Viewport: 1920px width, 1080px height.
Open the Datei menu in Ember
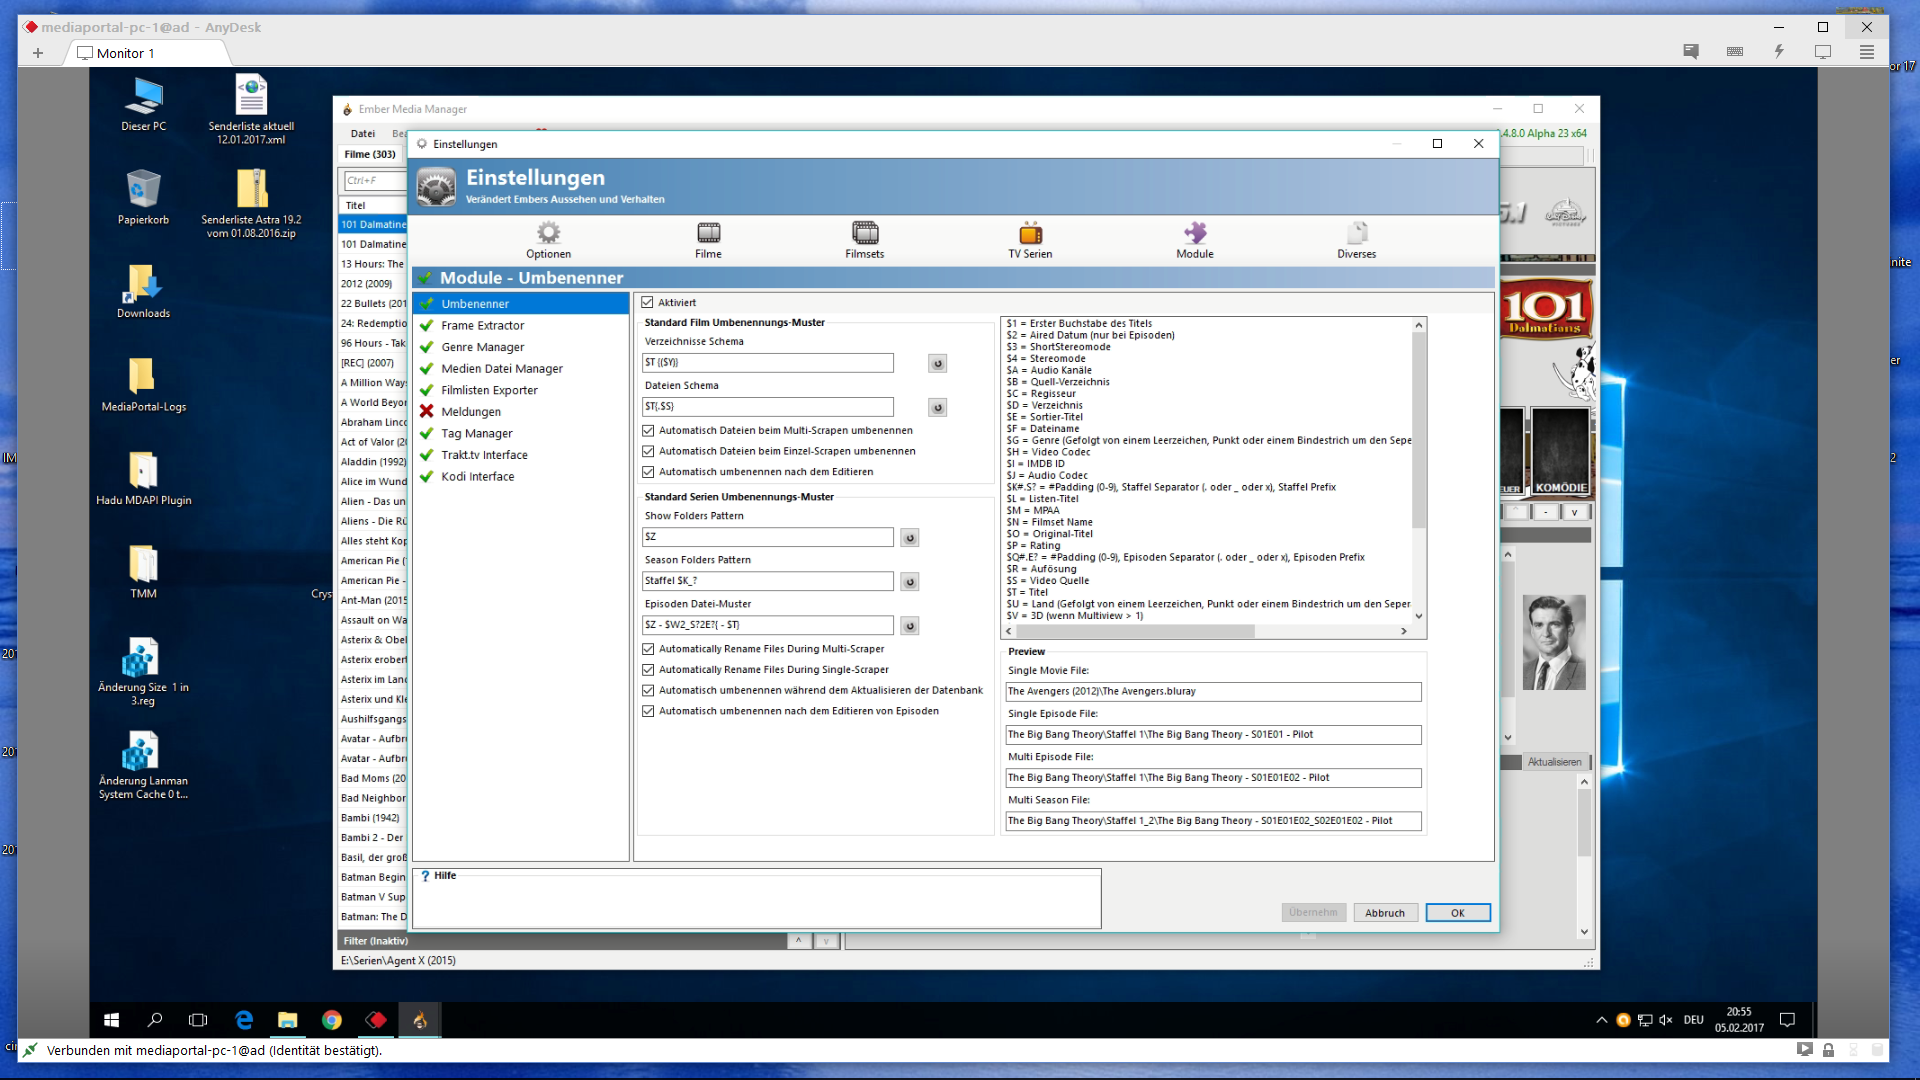[x=362, y=133]
